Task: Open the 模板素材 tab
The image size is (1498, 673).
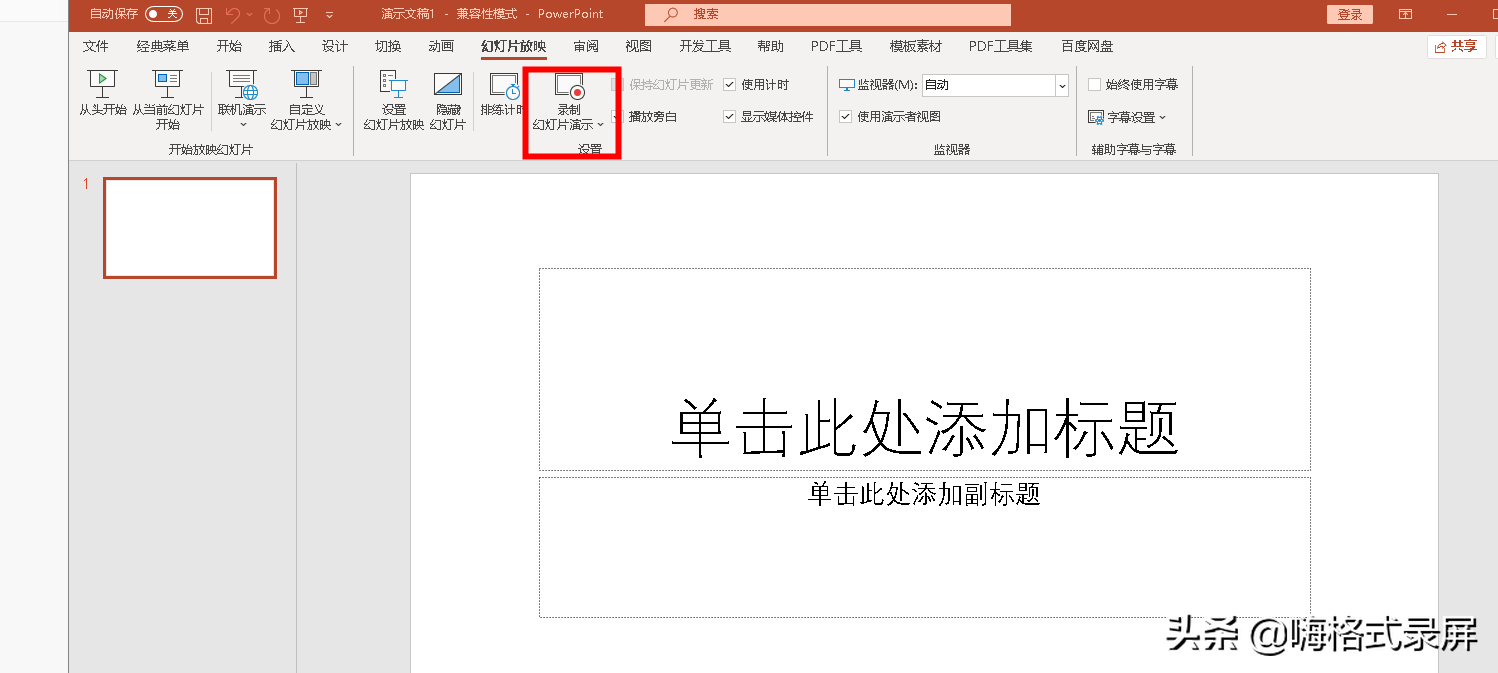Action: (916, 46)
